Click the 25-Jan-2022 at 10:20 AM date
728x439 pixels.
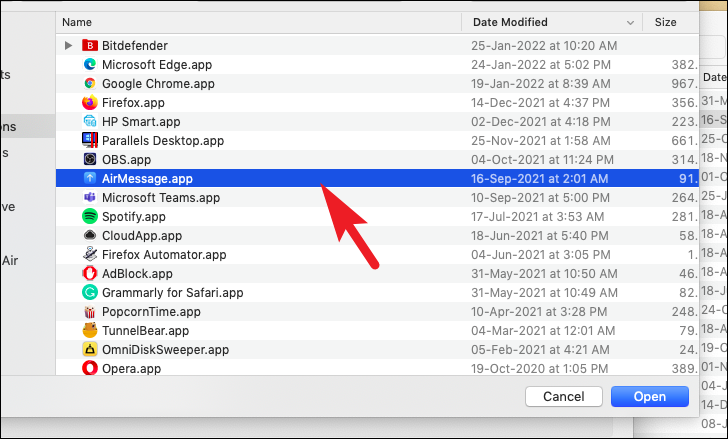pyautogui.click(x=544, y=45)
